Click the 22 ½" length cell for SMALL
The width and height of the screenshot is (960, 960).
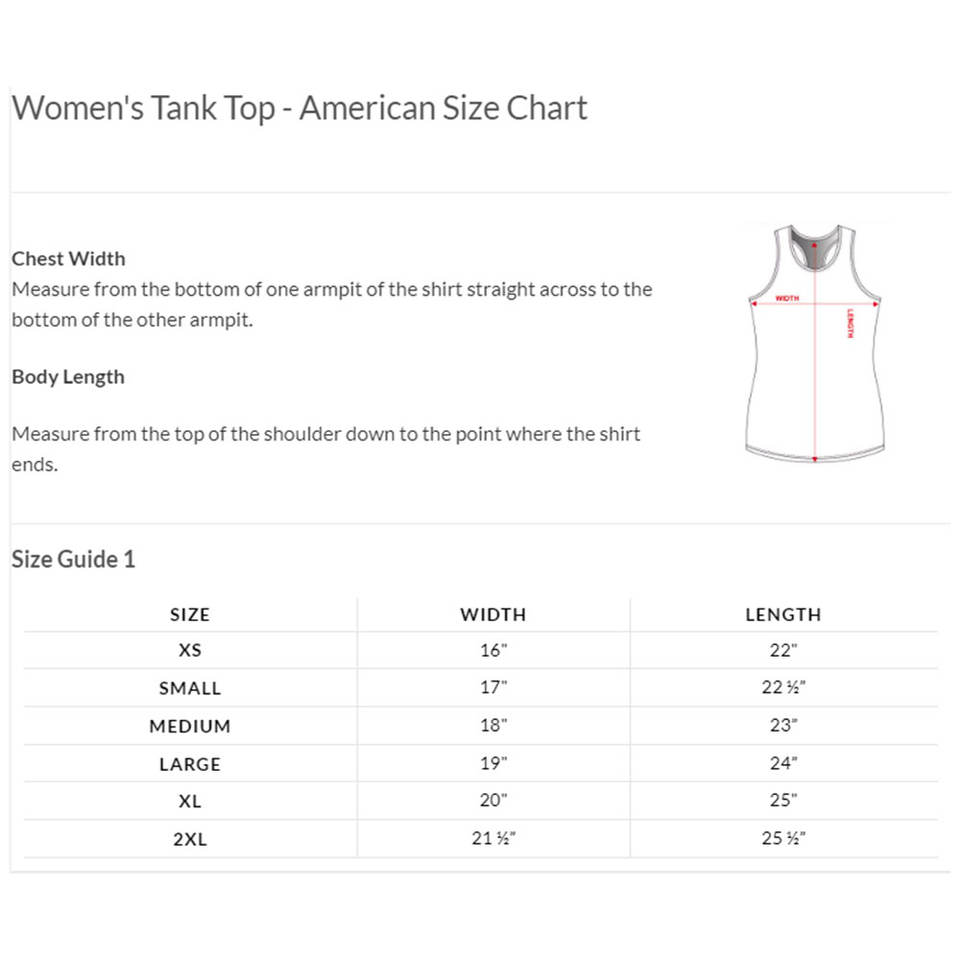click(x=783, y=688)
